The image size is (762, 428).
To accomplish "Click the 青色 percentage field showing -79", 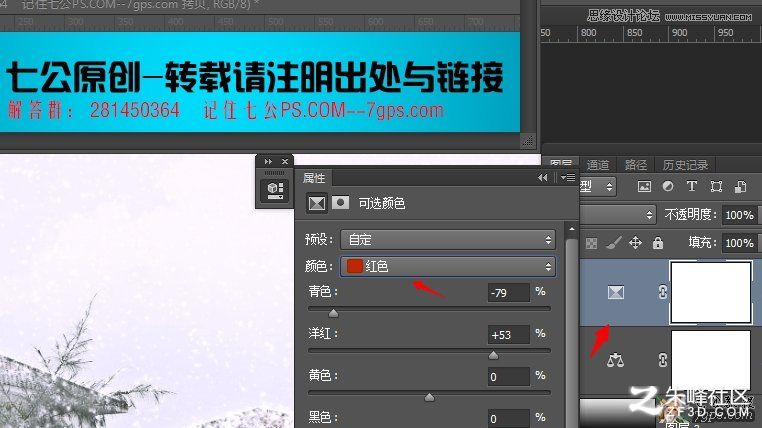I will 508,292.
